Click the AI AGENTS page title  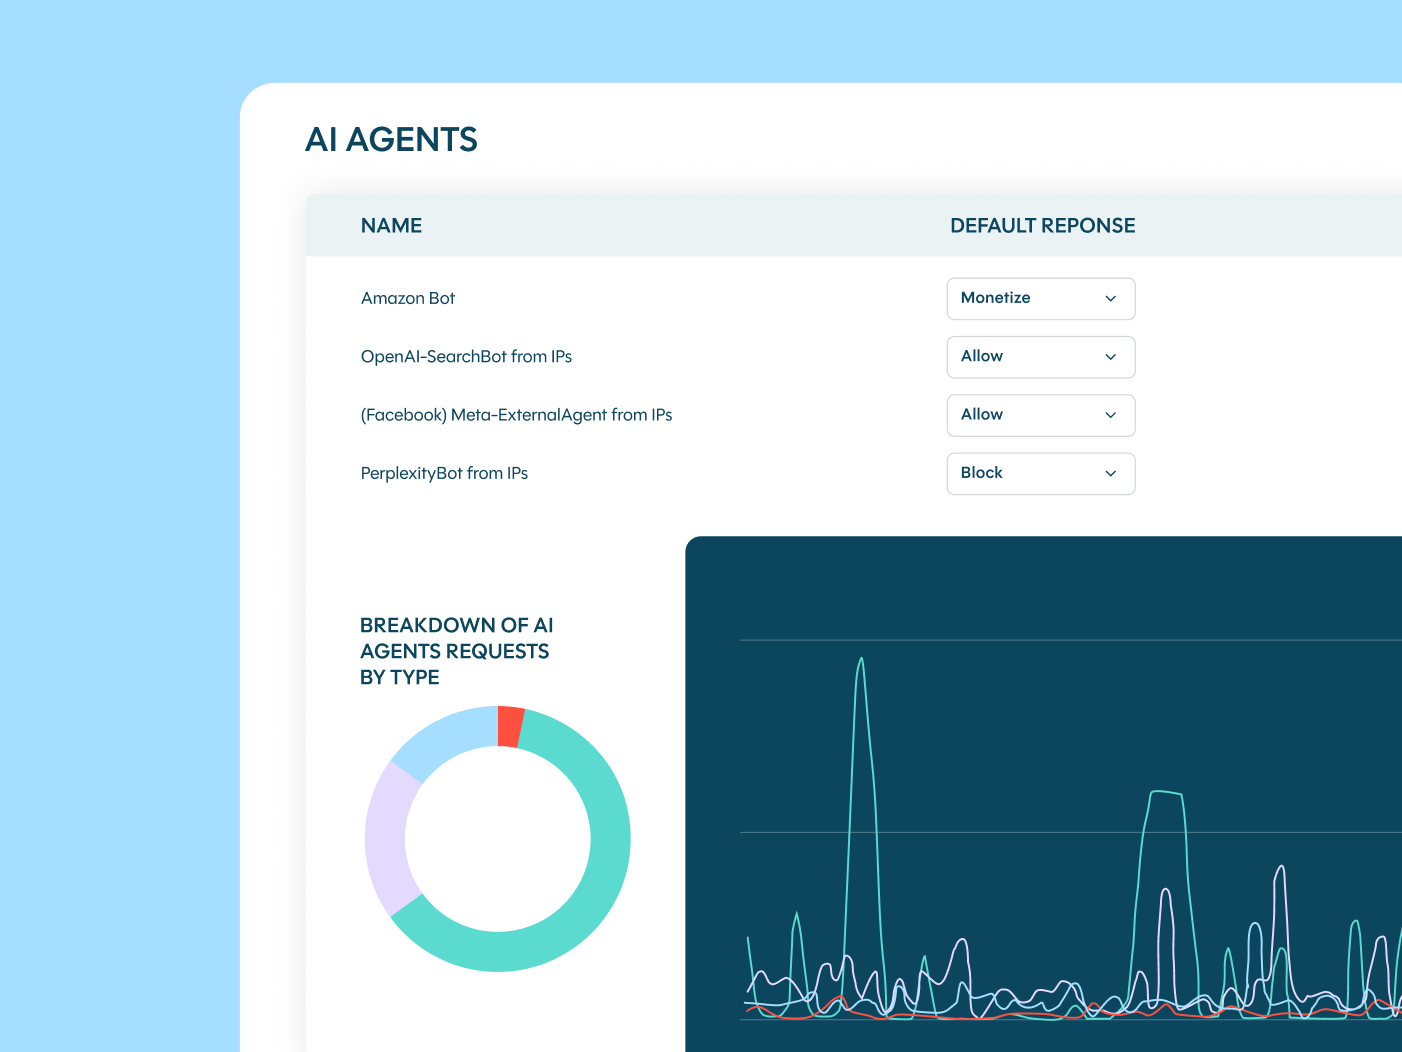coord(391,139)
